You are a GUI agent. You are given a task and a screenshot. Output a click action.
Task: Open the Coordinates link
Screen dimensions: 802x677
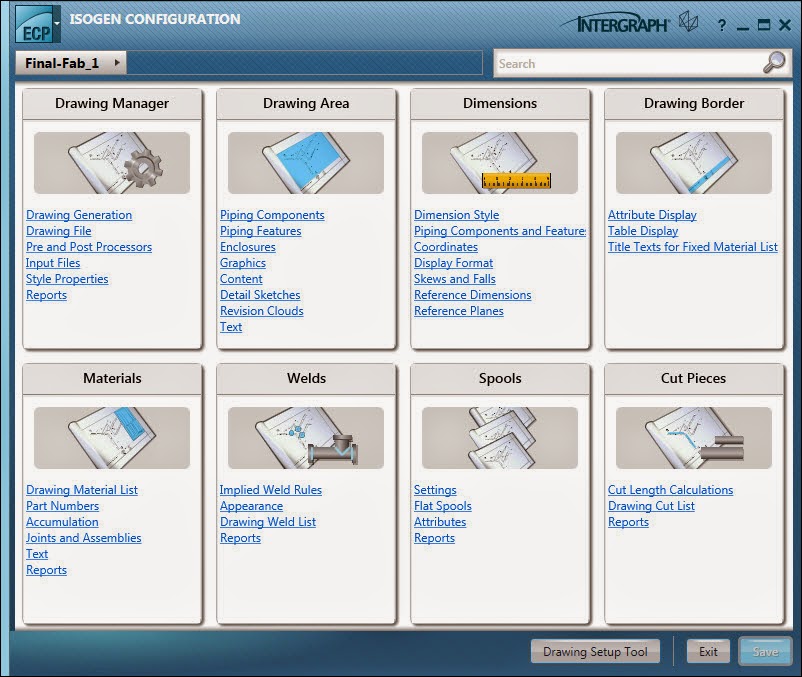tap(445, 247)
